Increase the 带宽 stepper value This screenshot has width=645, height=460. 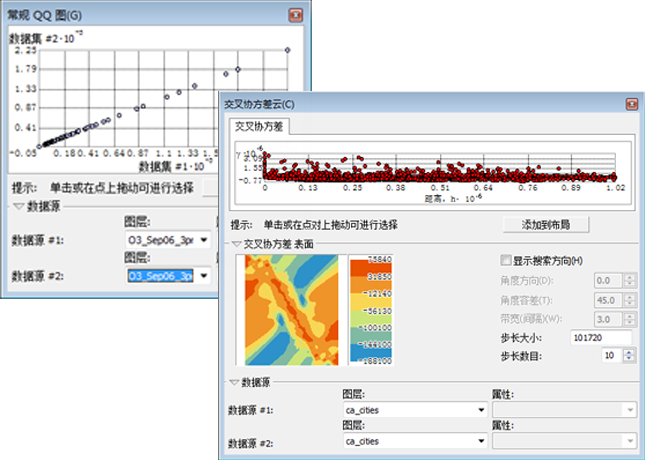coord(629,316)
